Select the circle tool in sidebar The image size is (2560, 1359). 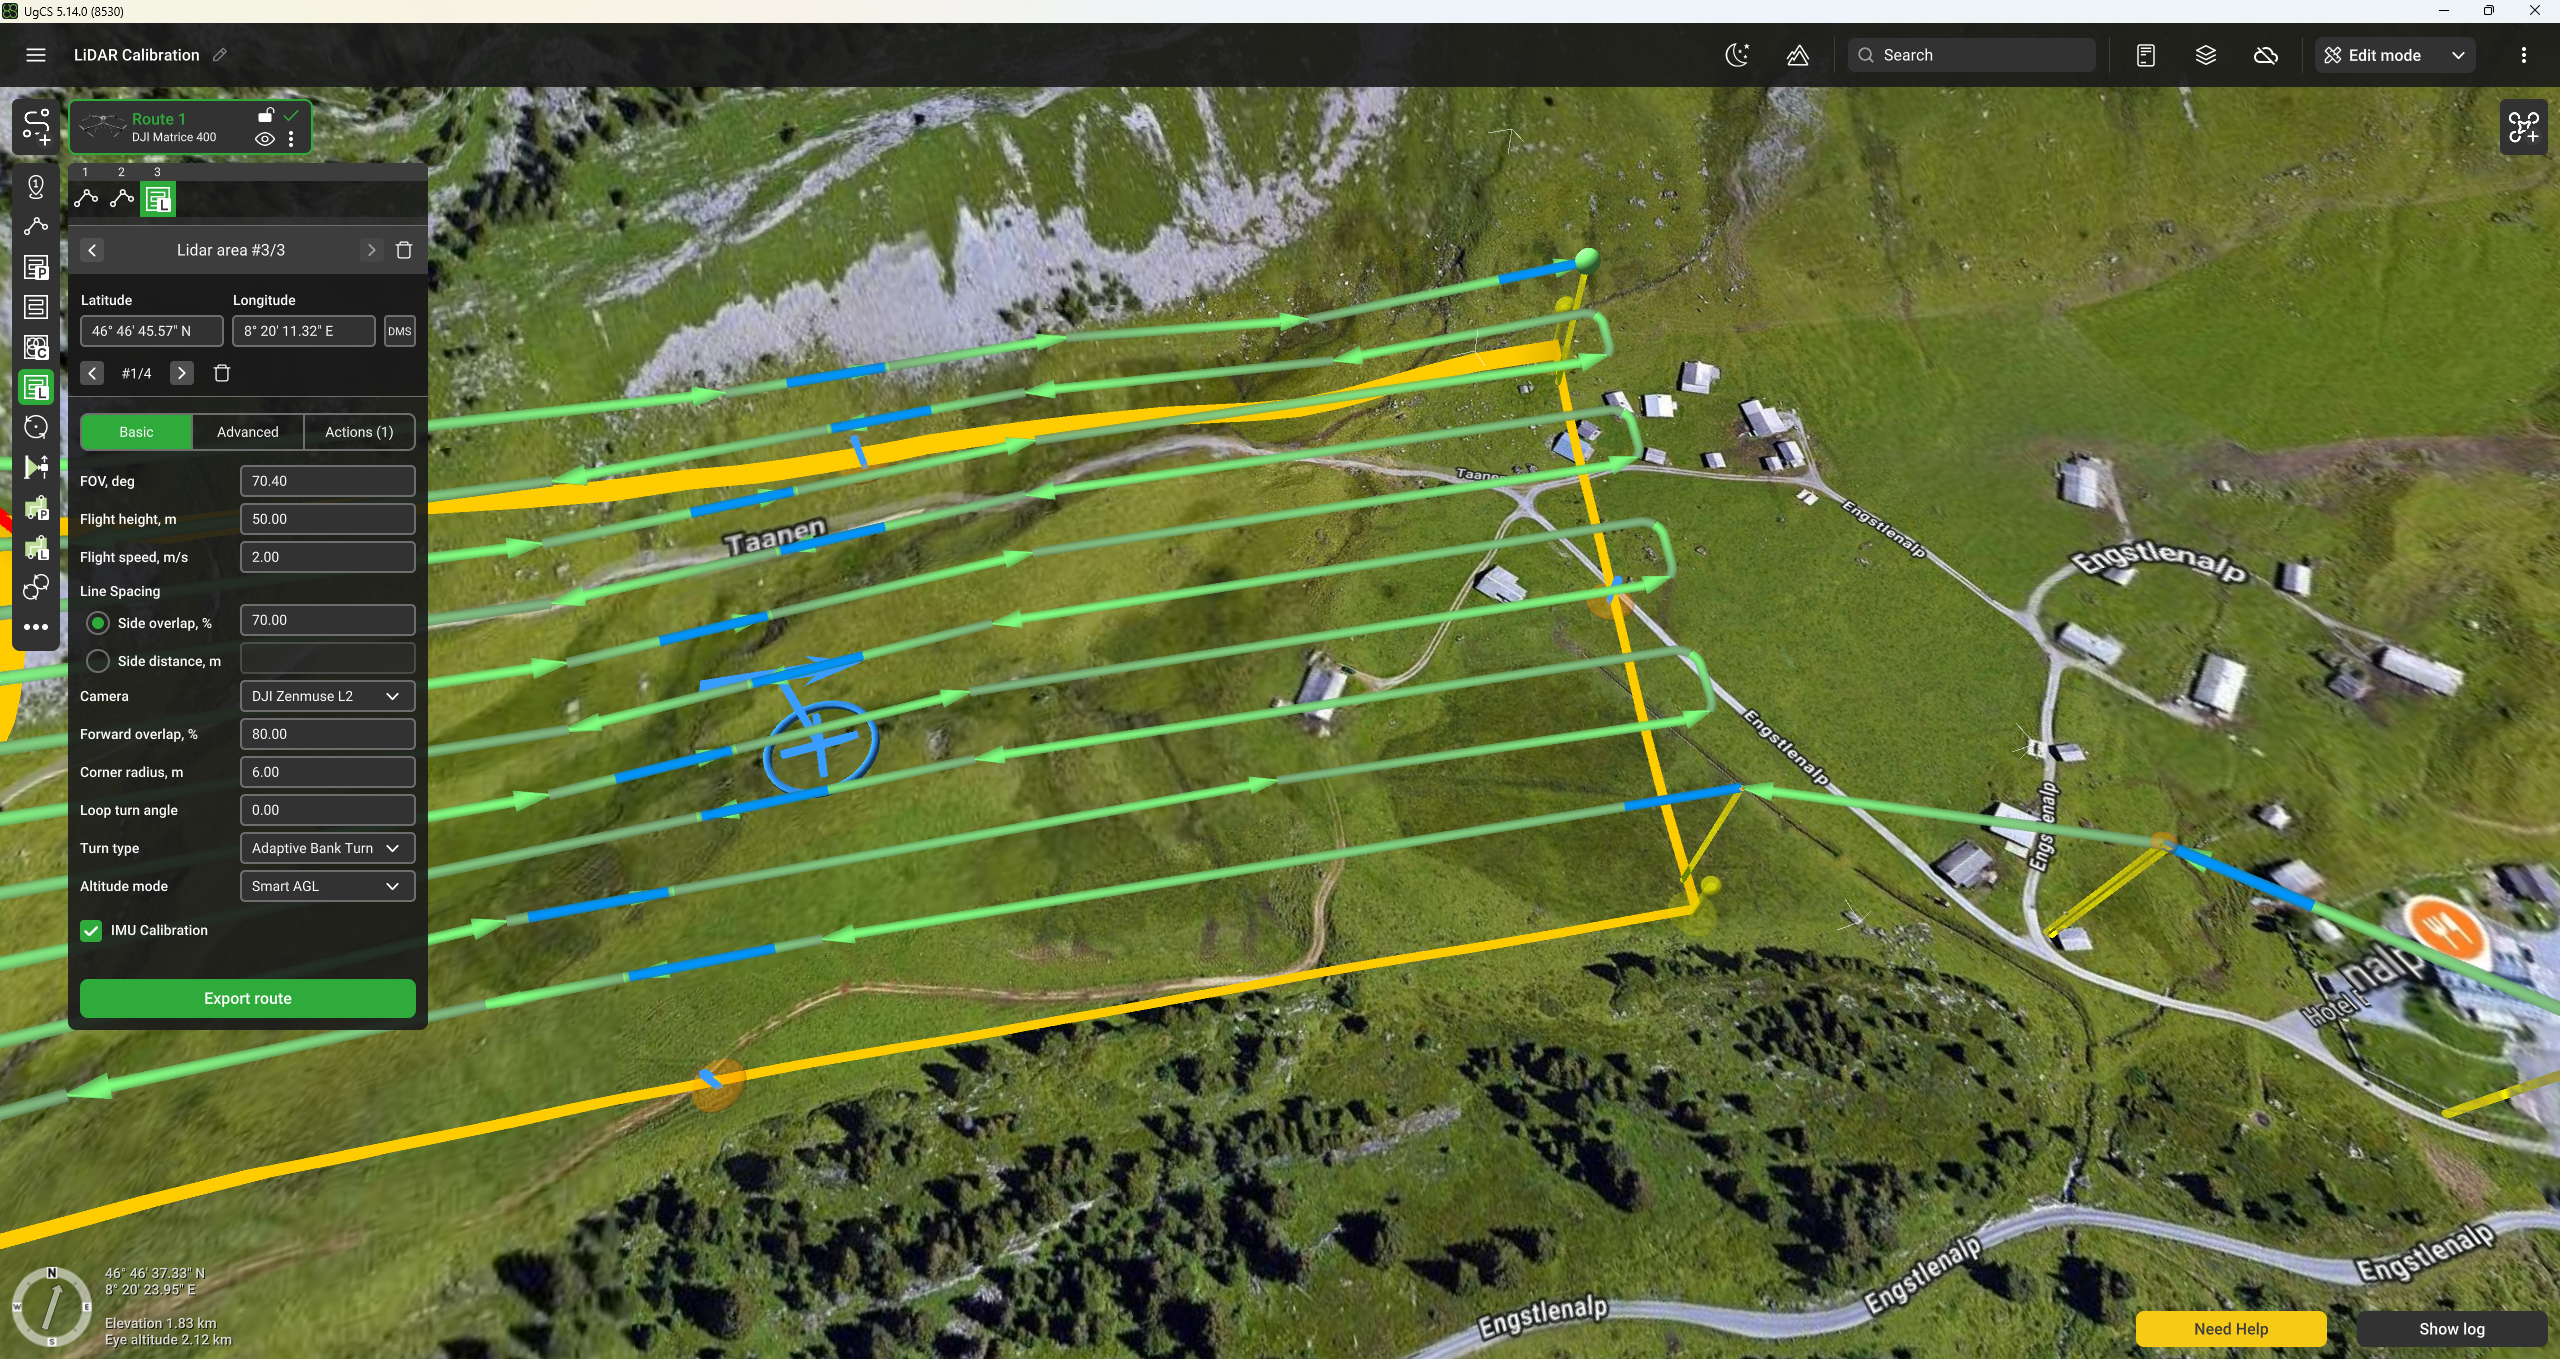pos(36,427)
